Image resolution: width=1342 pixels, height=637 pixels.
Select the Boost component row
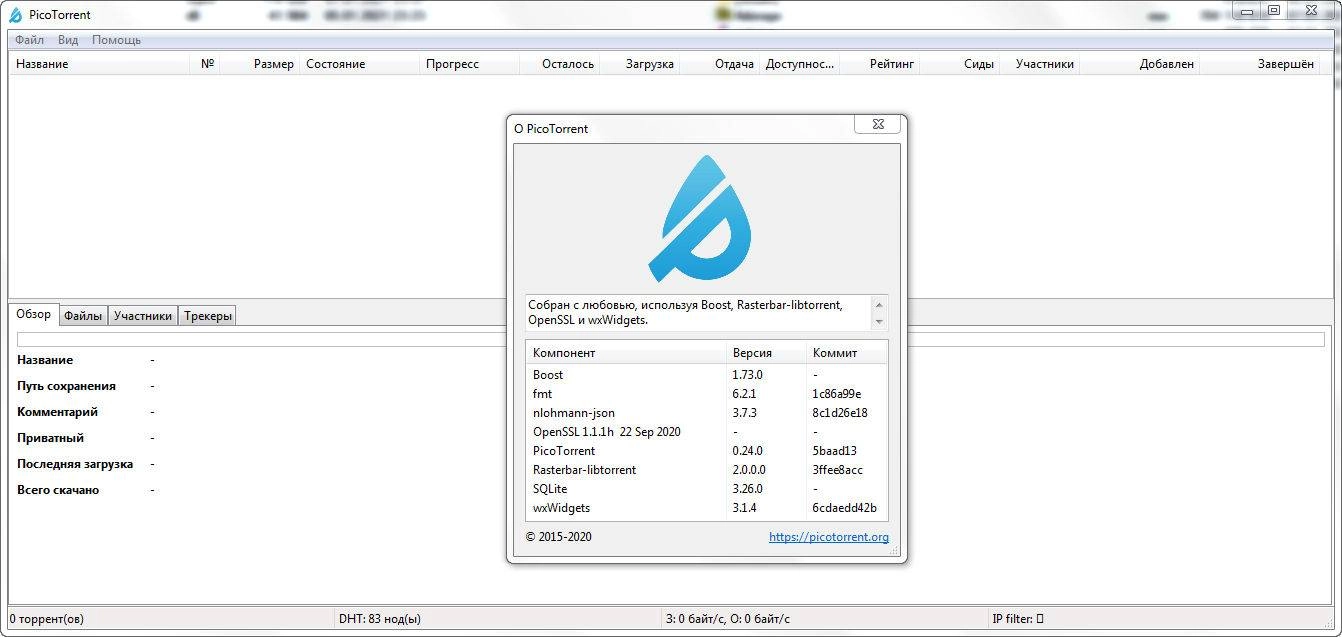tap(706, 375)
